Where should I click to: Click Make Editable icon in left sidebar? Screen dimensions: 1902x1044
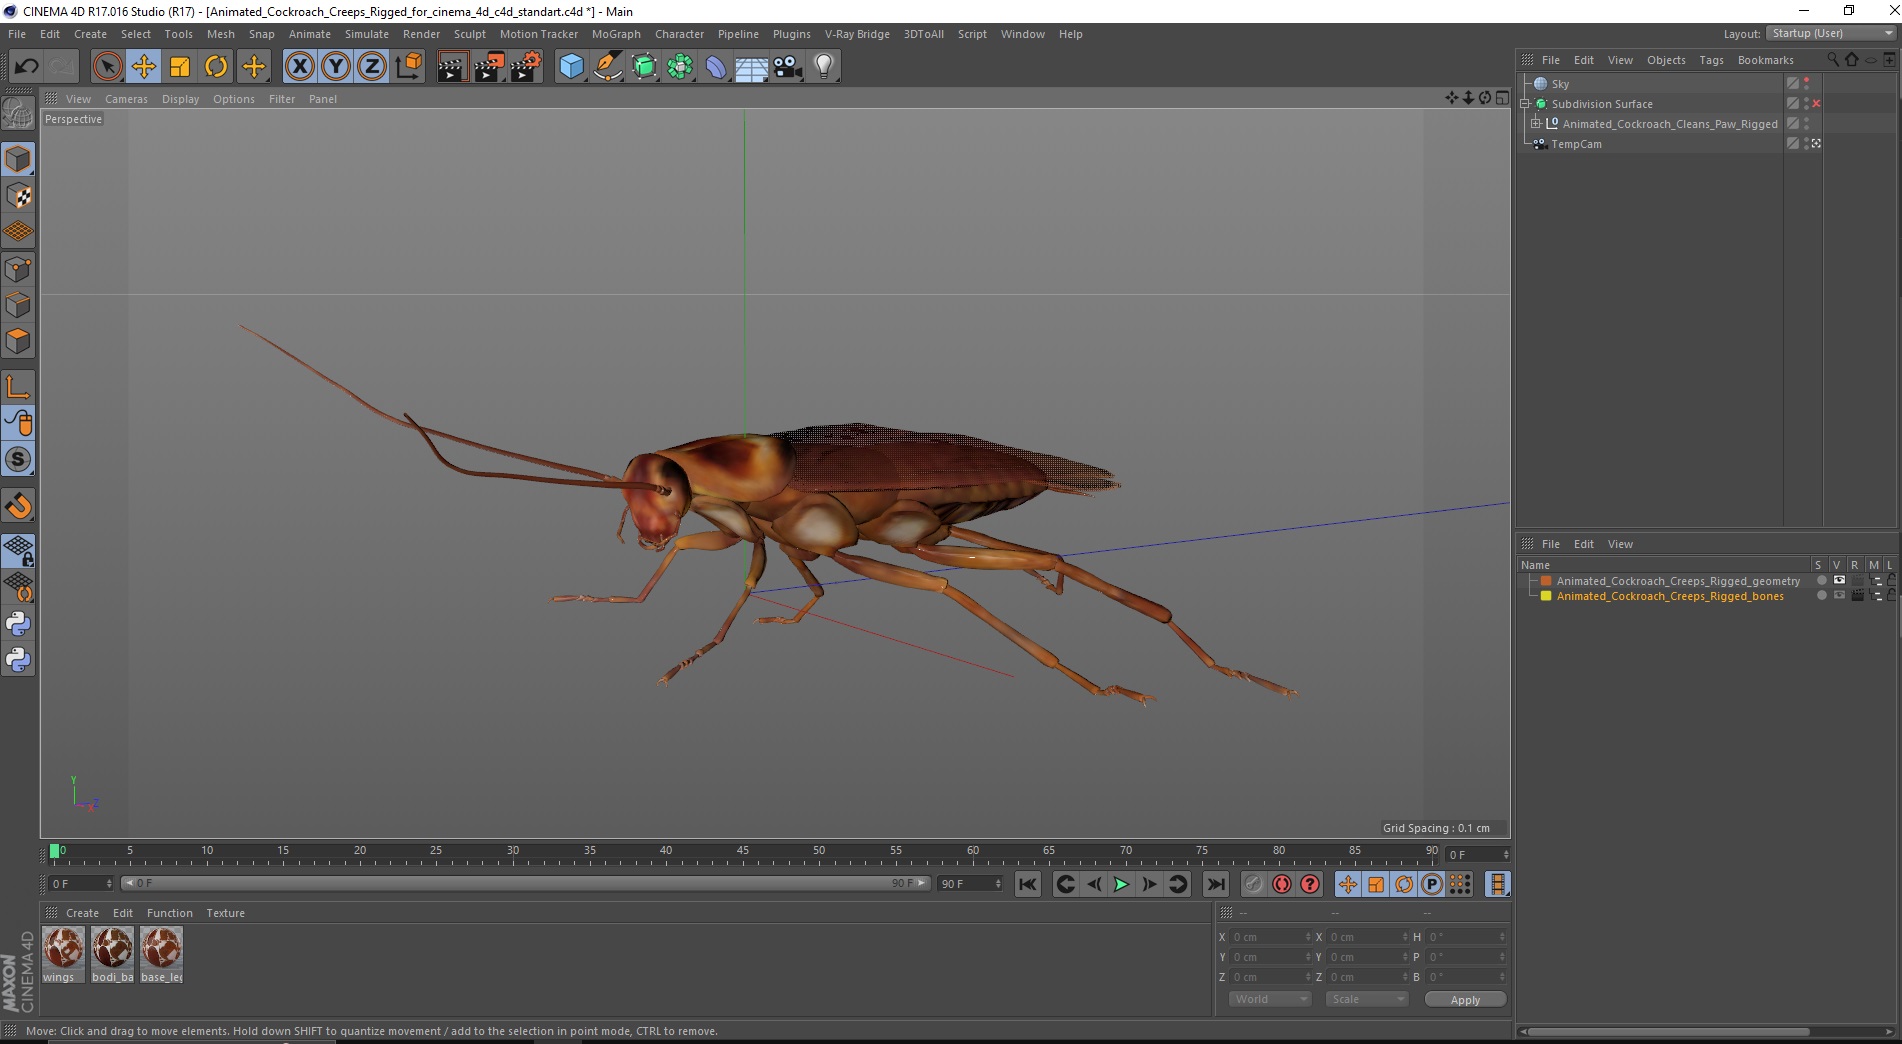tap(18, 113)
